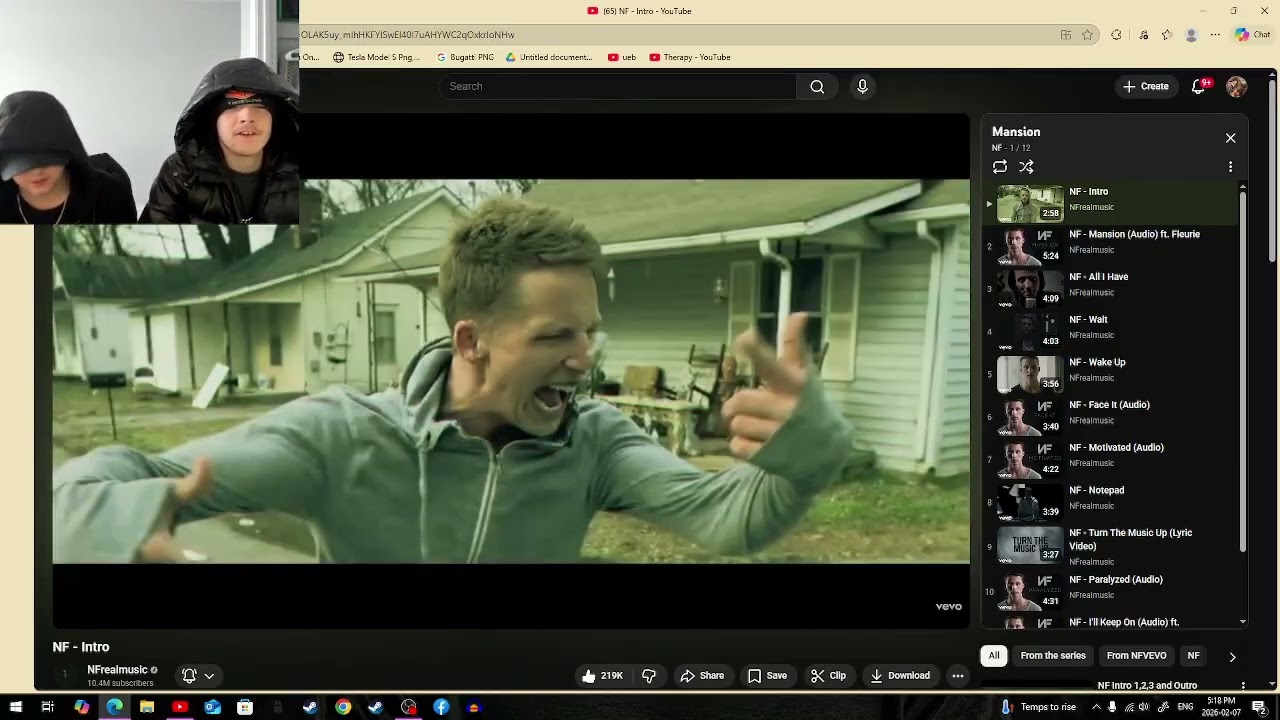Viewport: 1280px width, 720px height.
Task: Open Tesla Model S Png bookmark
Action: click(376, 58)
